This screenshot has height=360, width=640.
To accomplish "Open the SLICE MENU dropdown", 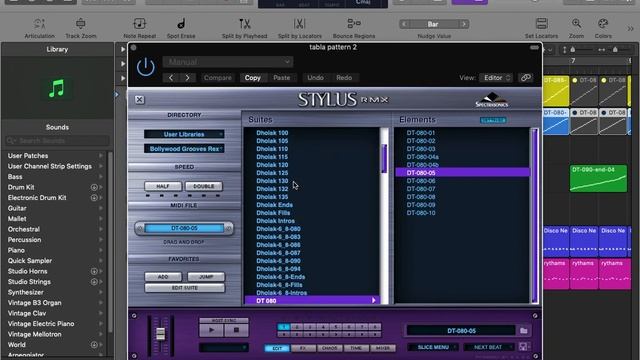I will coord(433,347).
